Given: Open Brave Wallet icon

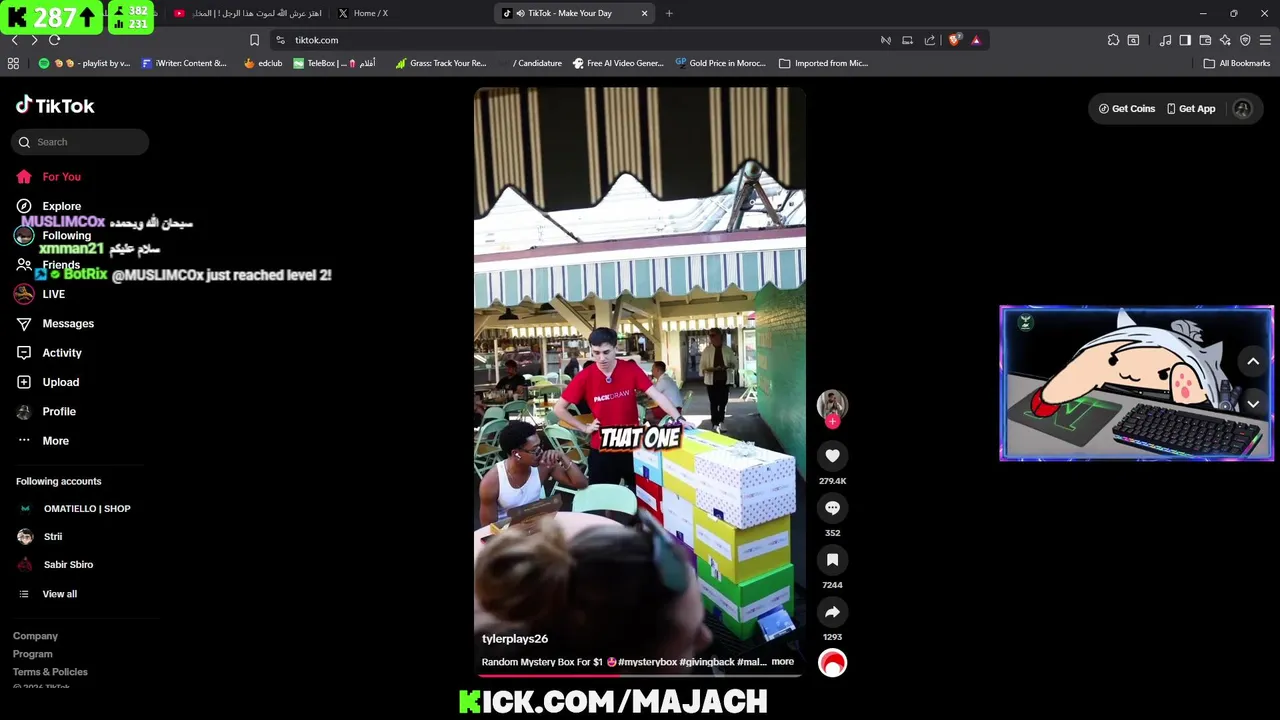Looking at the screenshot, I should (1205, 40).
